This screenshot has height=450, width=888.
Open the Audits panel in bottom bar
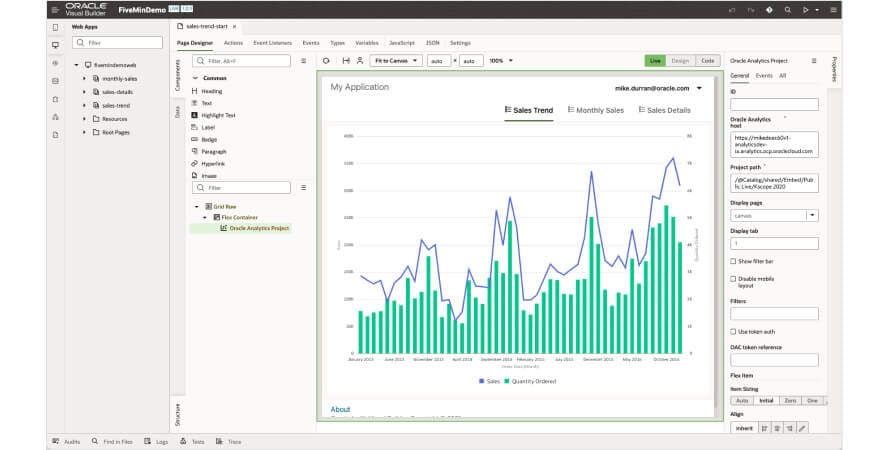click(67, 441)
